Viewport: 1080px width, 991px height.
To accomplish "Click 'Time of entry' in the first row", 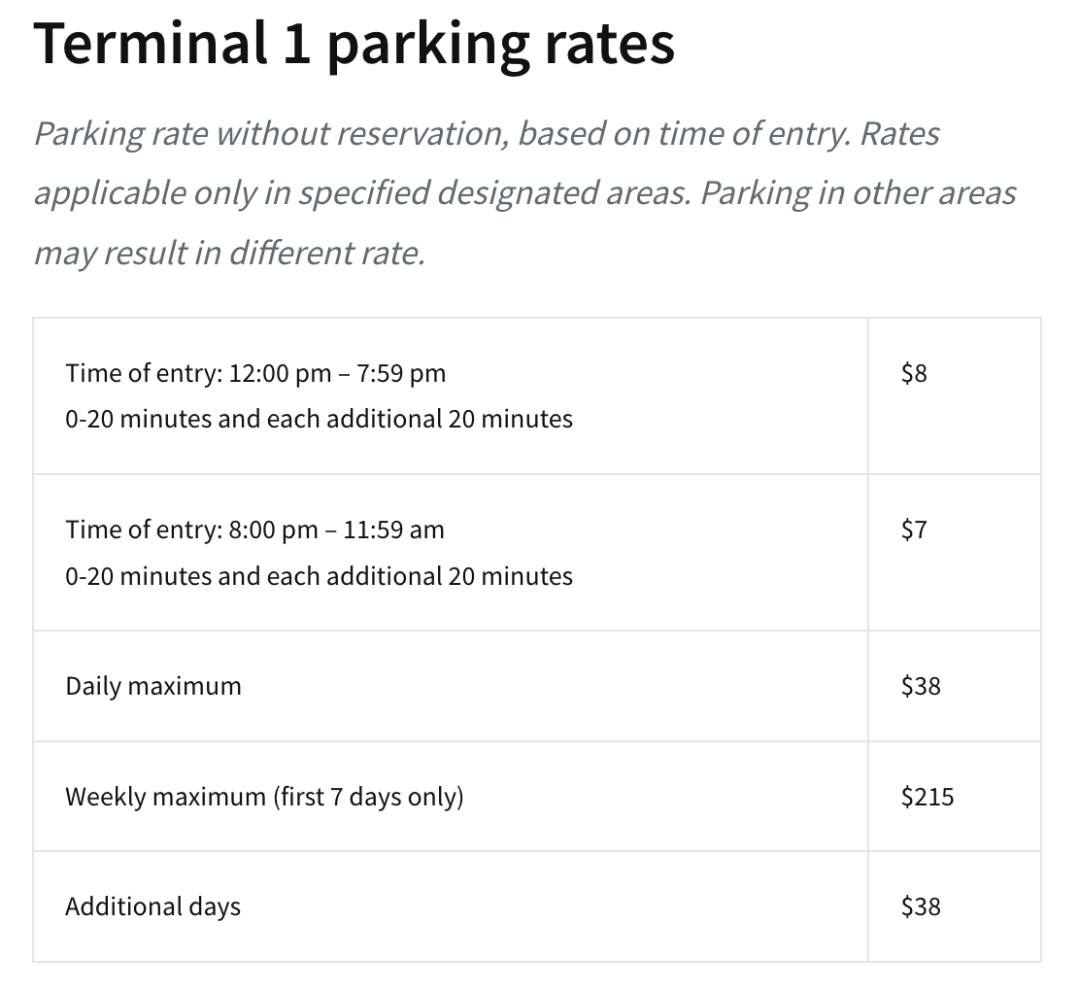I will coord(144,373).
